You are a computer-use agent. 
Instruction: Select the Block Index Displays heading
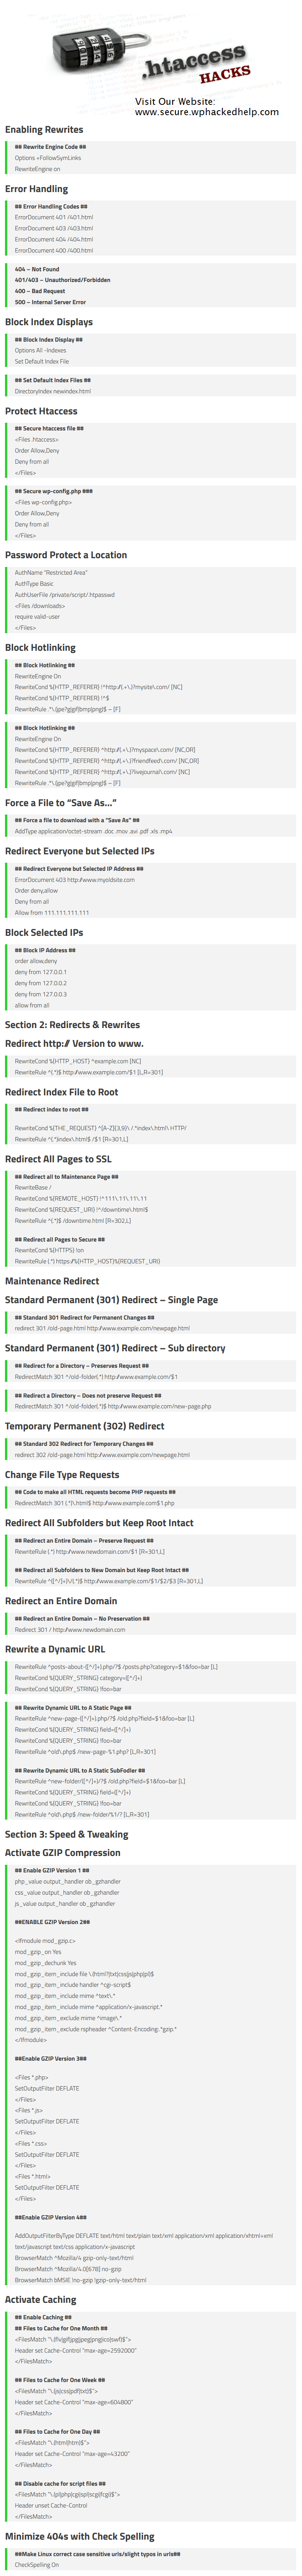coord(49,322)
